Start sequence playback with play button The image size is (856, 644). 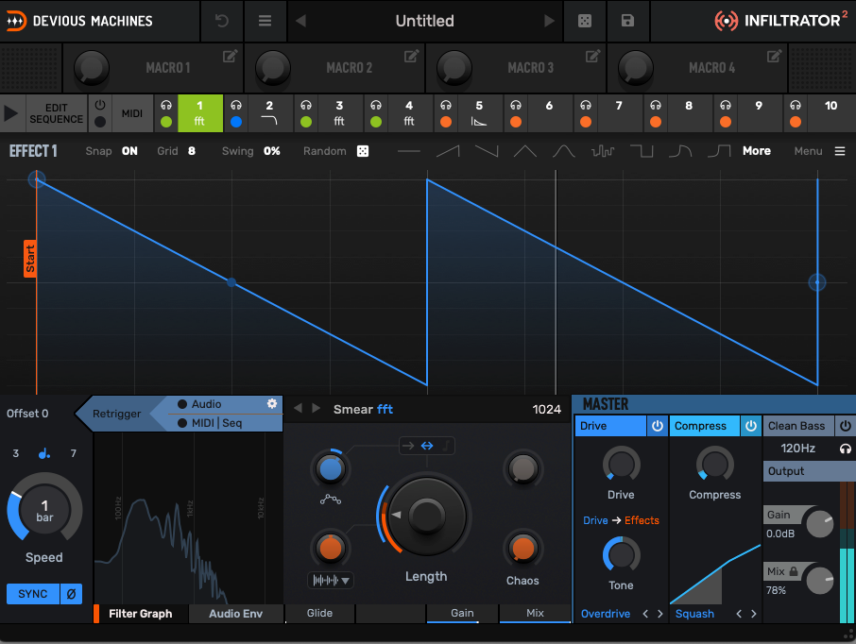(x=11, y=113)
